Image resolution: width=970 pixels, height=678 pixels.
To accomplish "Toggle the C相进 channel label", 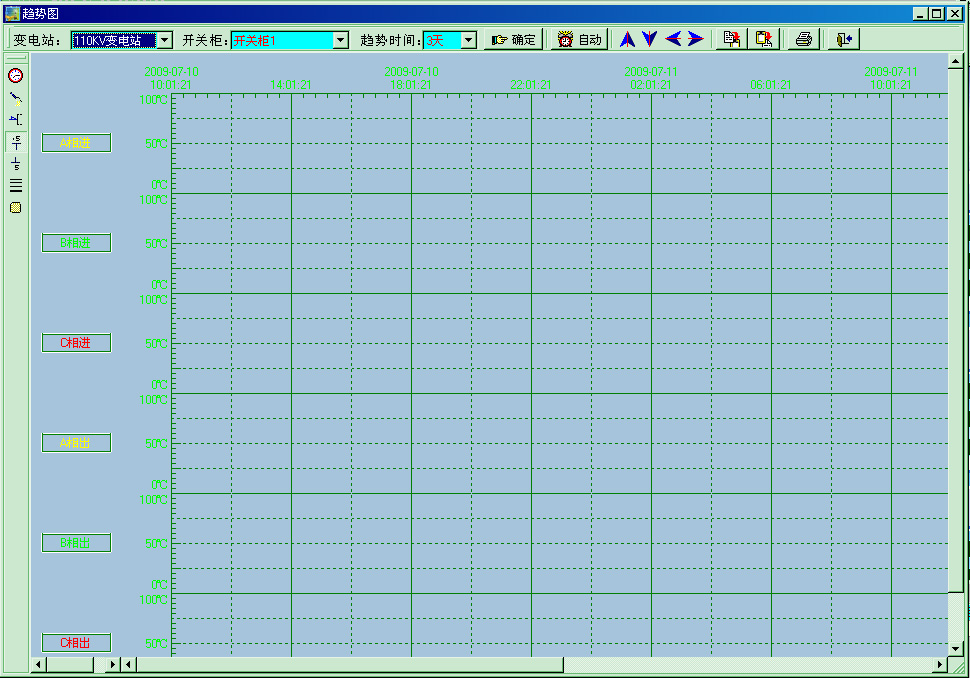I will pos(76,343).
